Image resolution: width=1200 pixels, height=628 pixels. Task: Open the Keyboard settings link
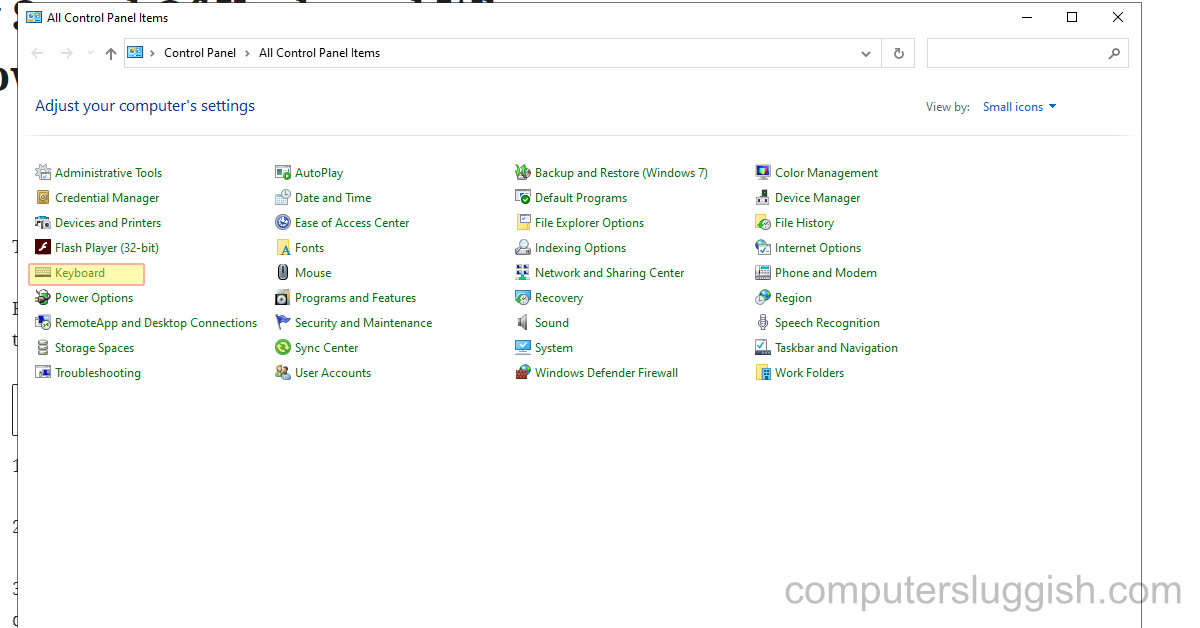pyautogui.click(x=80, y=273)
